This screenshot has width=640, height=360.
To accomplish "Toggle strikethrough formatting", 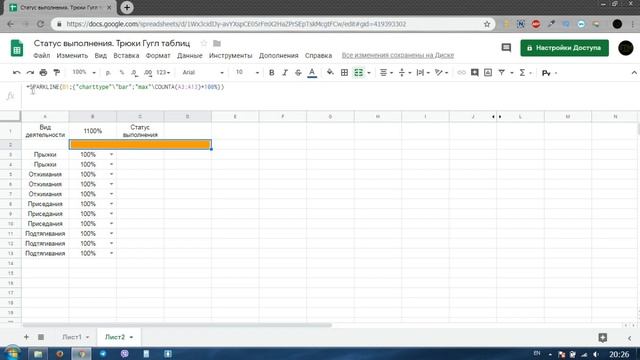I will [298, 73].
